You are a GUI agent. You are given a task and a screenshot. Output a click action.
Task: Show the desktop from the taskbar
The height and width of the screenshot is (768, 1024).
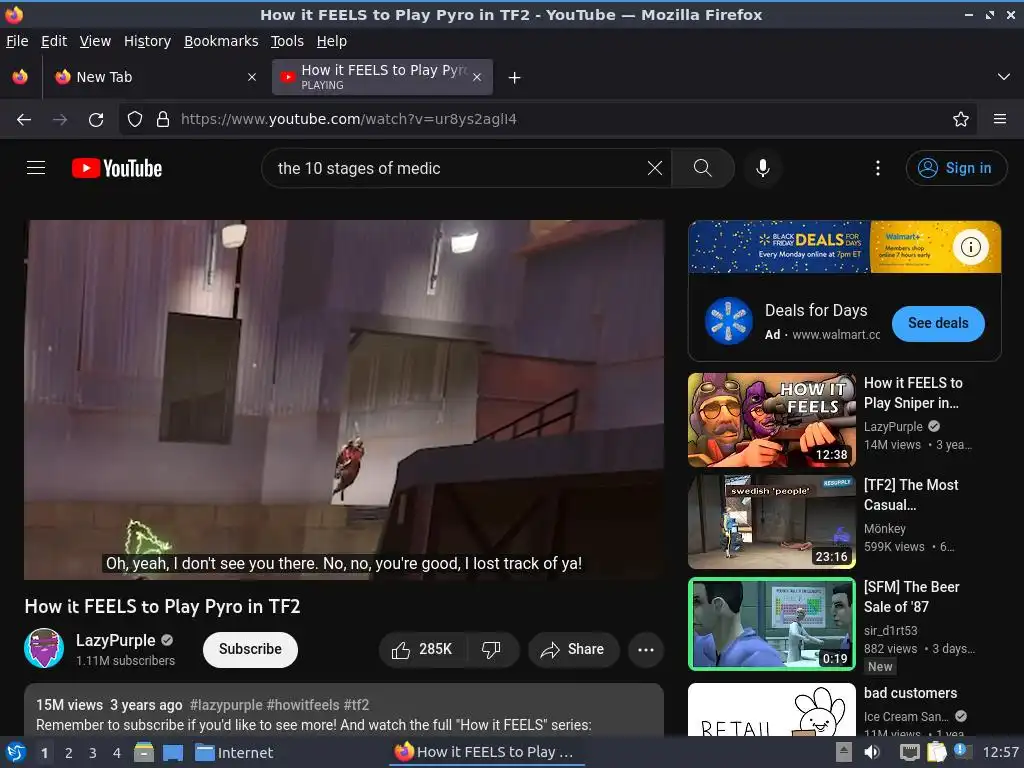point(173,752)
